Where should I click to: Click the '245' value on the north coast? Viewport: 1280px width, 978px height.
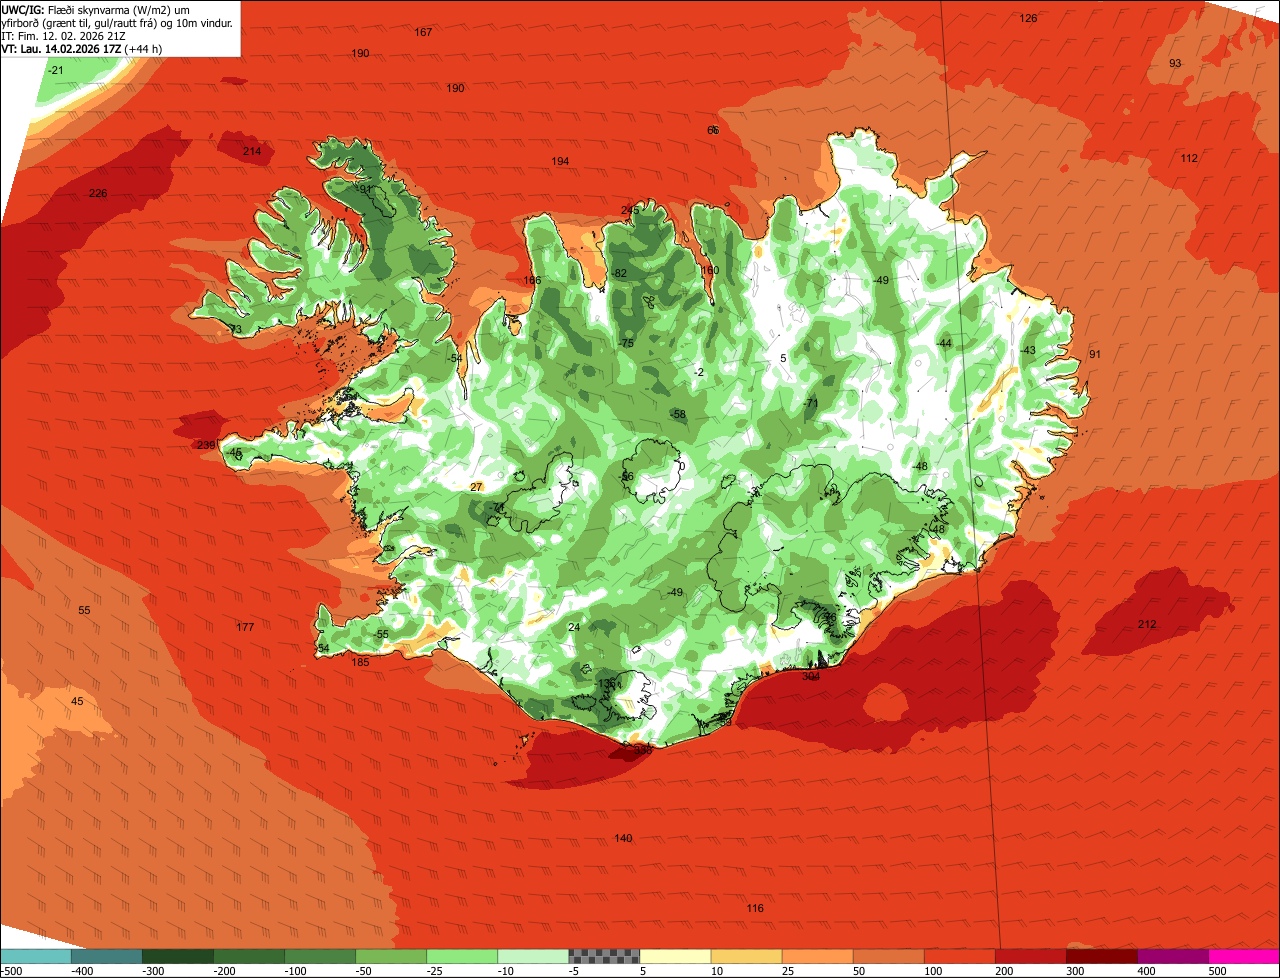[629, 210]
